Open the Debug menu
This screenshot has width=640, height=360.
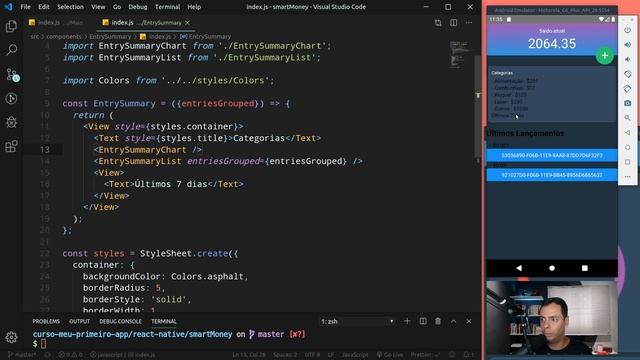tap(138, 7)
